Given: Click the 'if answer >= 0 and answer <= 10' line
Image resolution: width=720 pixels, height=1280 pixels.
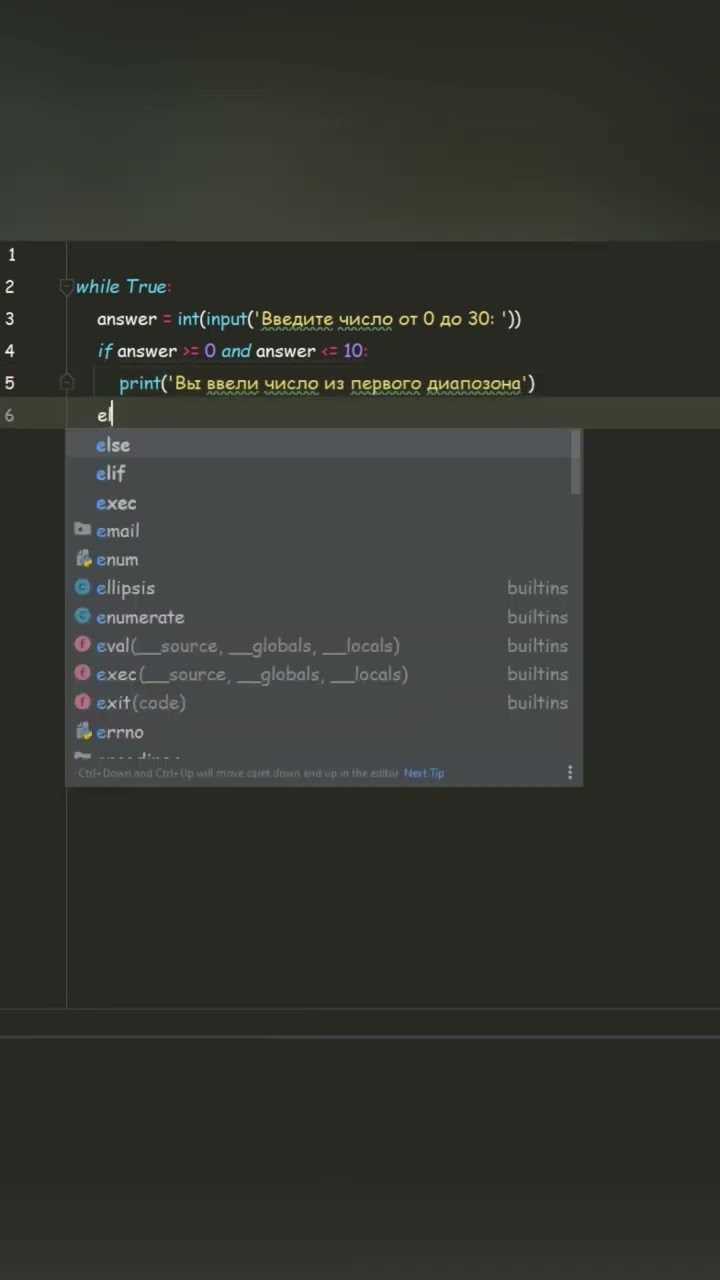Looking at the screenshot, I should pos(232,351).
